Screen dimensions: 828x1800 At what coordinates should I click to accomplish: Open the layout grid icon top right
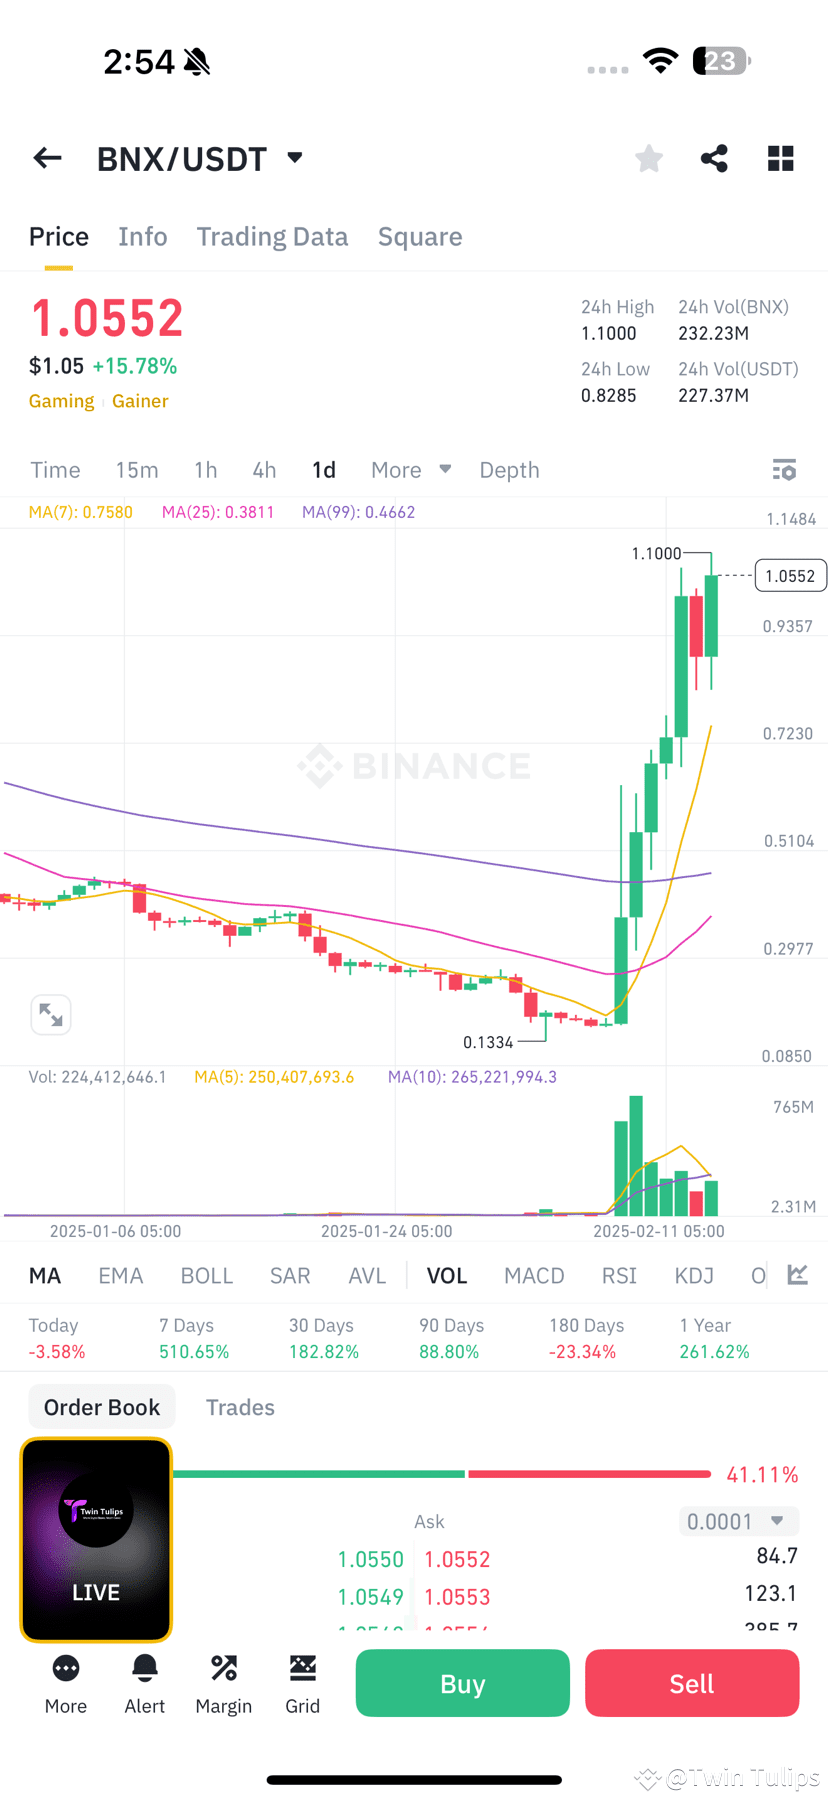(x=780, y=157)
